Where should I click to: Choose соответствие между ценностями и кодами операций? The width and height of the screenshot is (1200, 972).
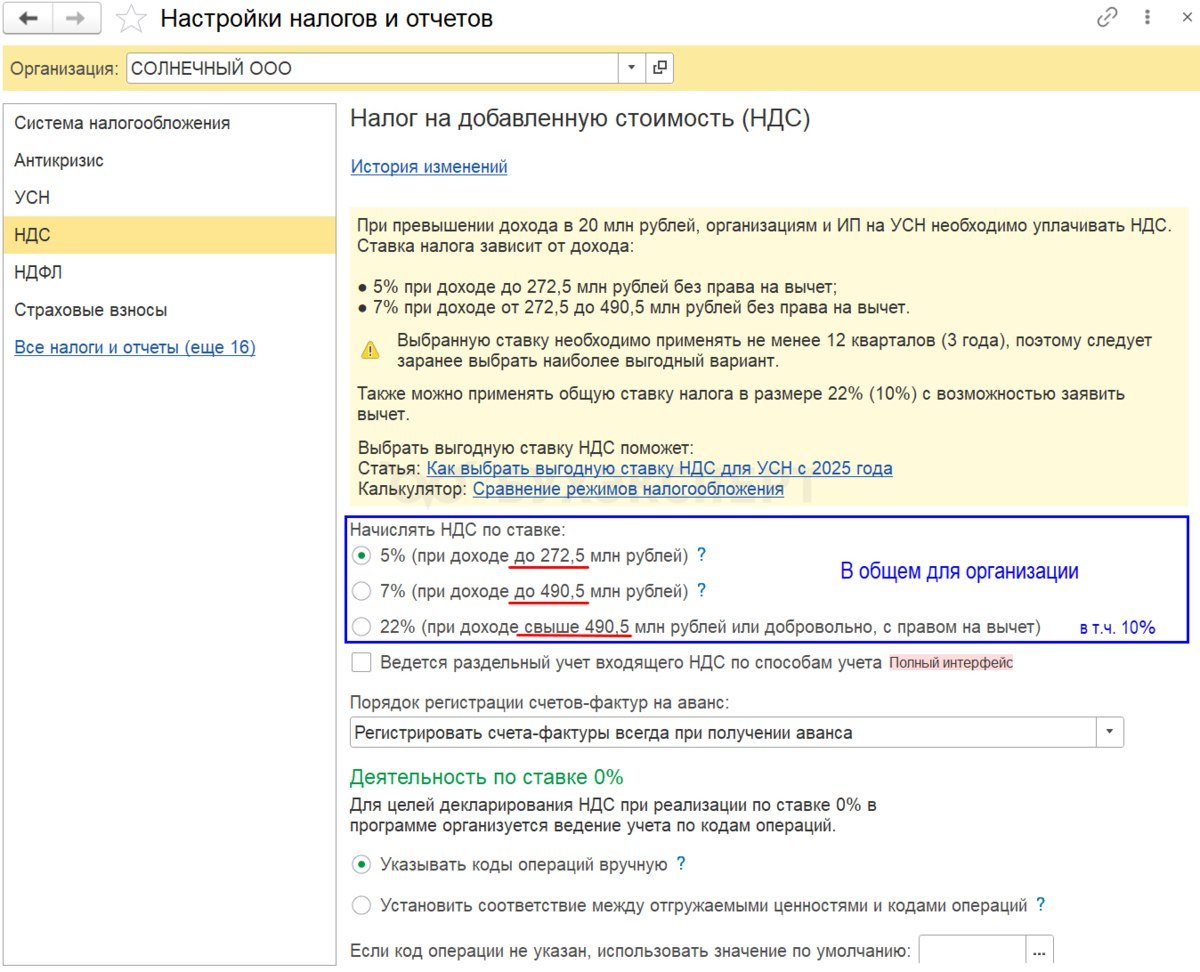(x=361, y=906)
